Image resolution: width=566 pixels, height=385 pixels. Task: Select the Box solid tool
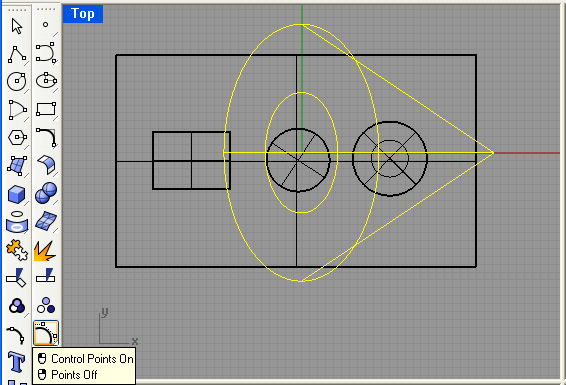coord(17,195)
